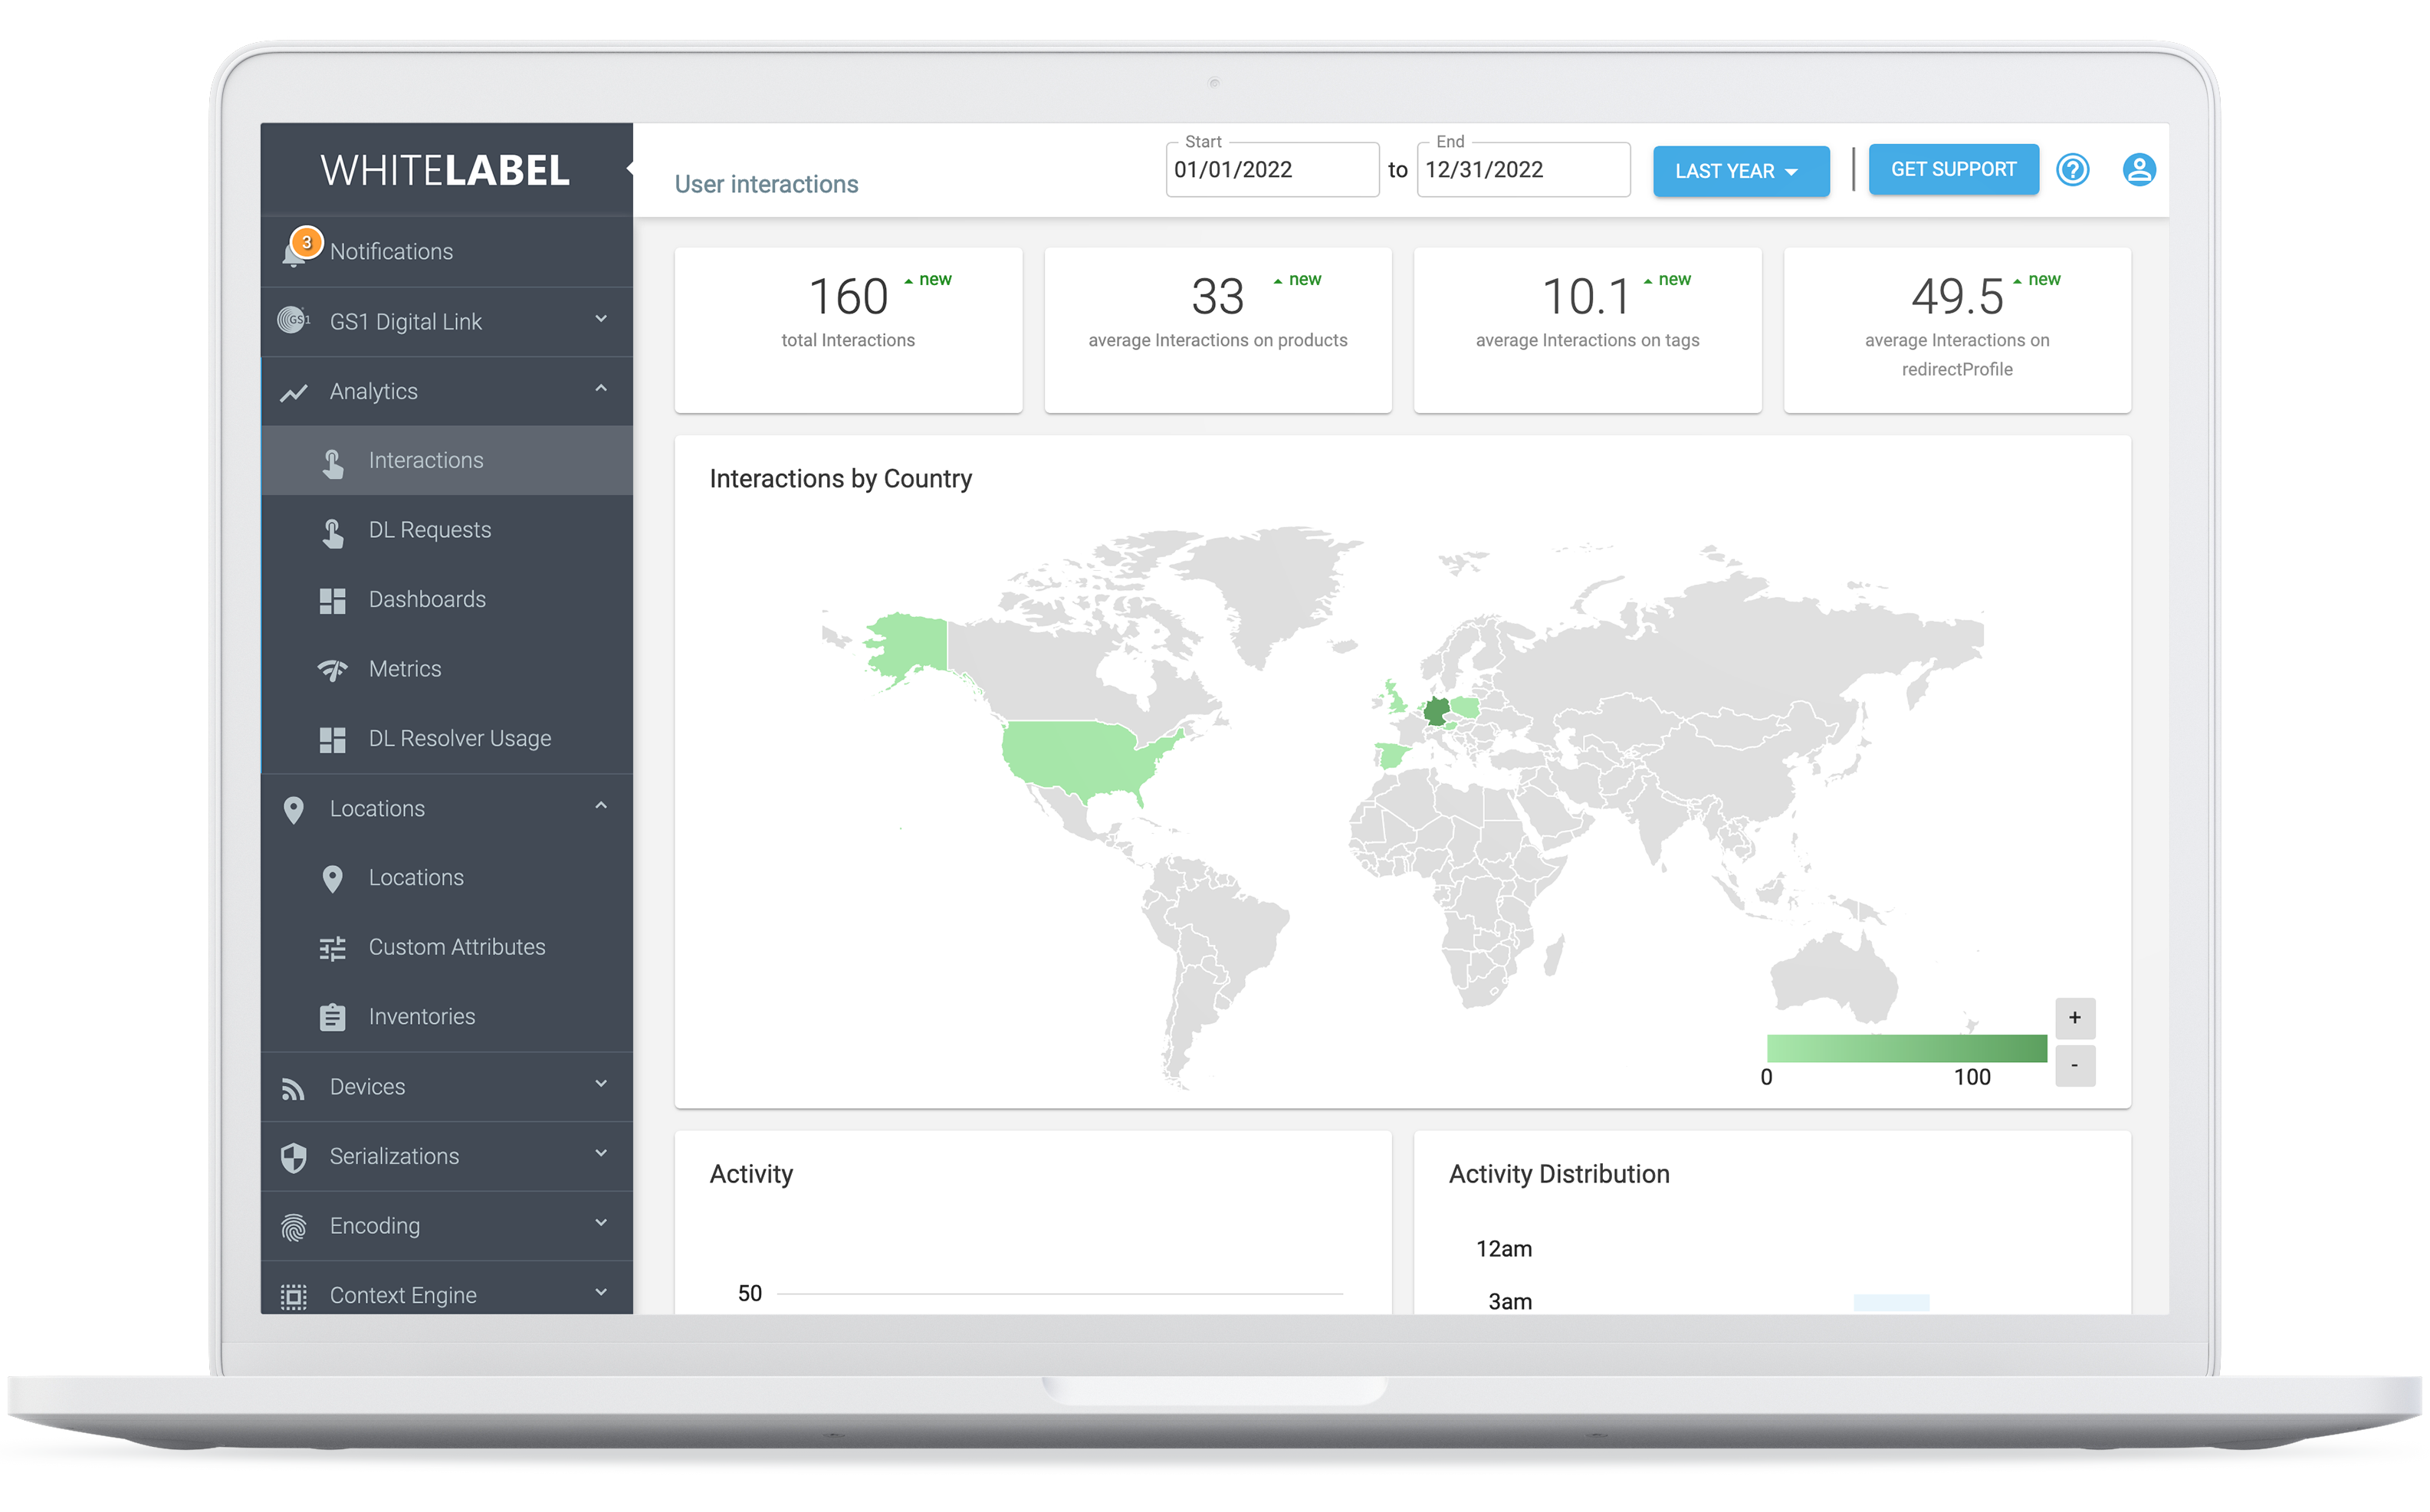Screen dimensions: 2430x1512
Task: Click the Context Engine dotted-square icon
Action: [293, 1295]
